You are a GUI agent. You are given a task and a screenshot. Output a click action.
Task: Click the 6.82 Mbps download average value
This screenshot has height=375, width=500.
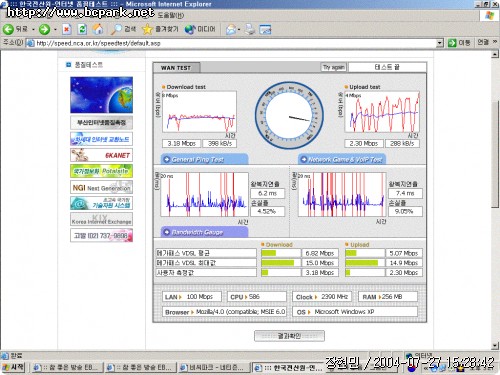[320, 253]
